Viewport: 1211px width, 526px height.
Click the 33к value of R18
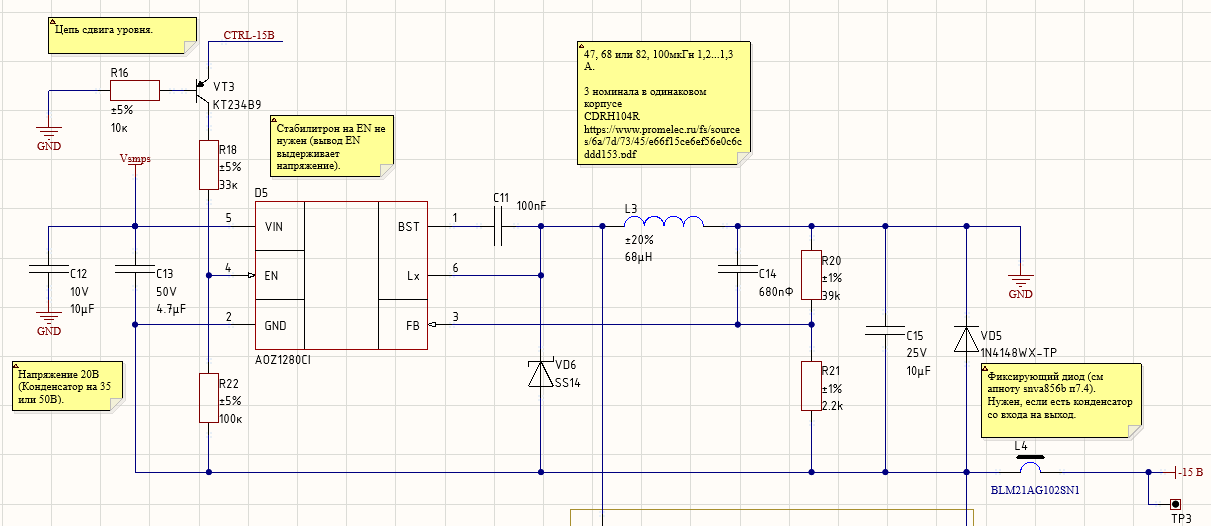point(228,185)
